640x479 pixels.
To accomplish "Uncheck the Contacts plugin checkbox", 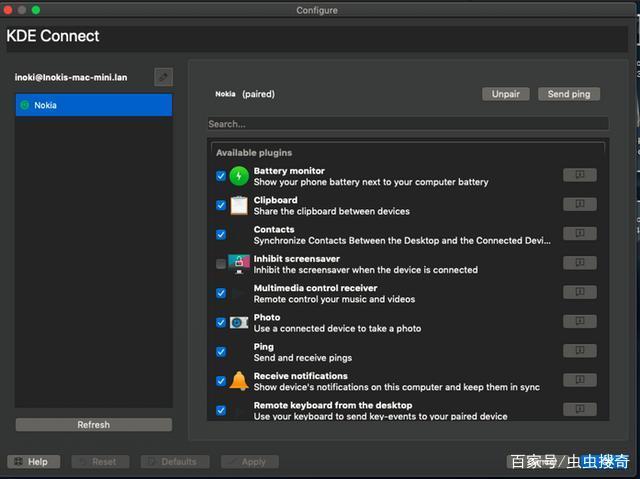I will click(x=221, y=234).
